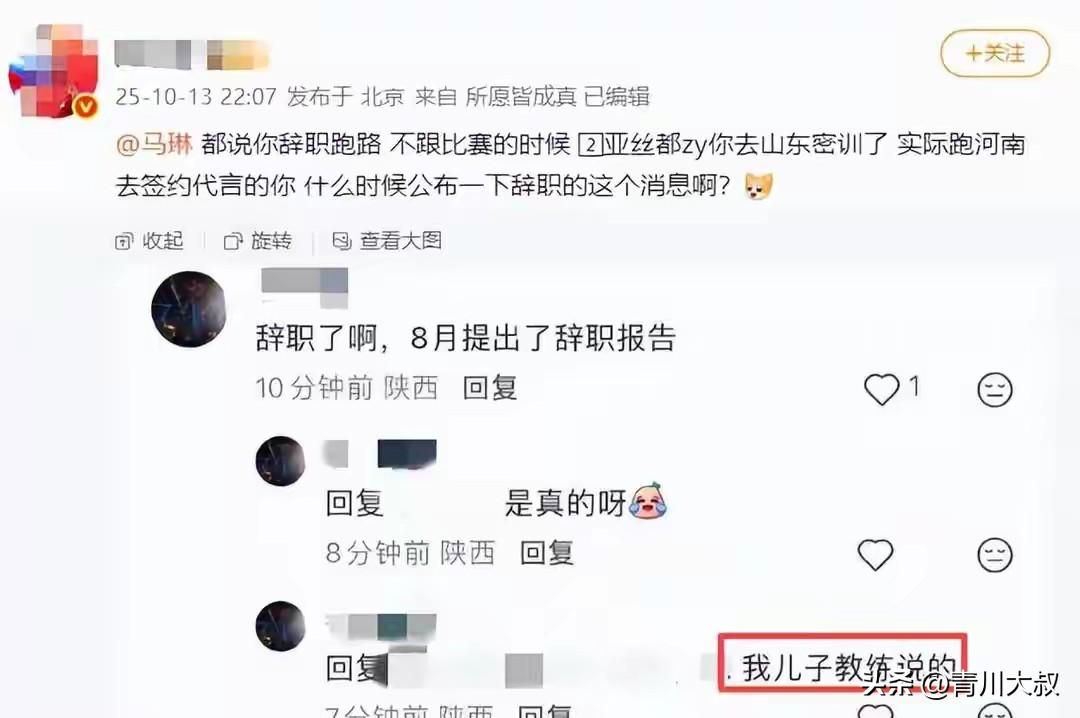Reply to the 10分钟前 comment

490,388
